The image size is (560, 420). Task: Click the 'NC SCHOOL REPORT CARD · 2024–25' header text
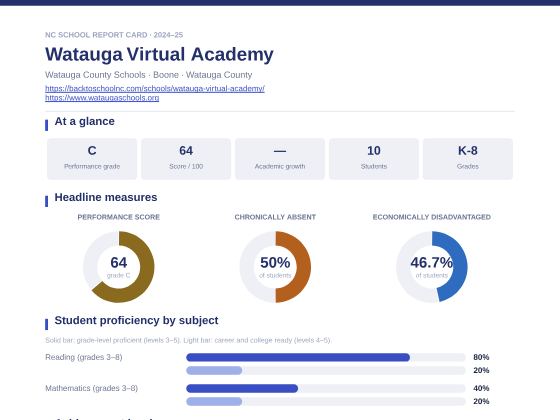coord(114,35)
